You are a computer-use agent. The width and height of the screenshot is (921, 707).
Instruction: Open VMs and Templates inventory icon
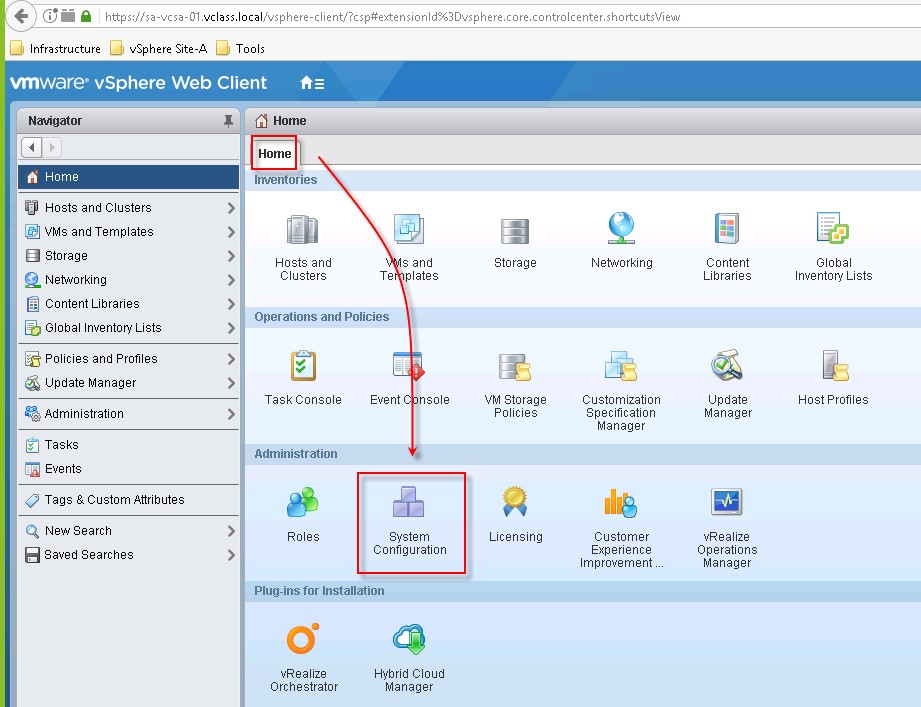409,230
